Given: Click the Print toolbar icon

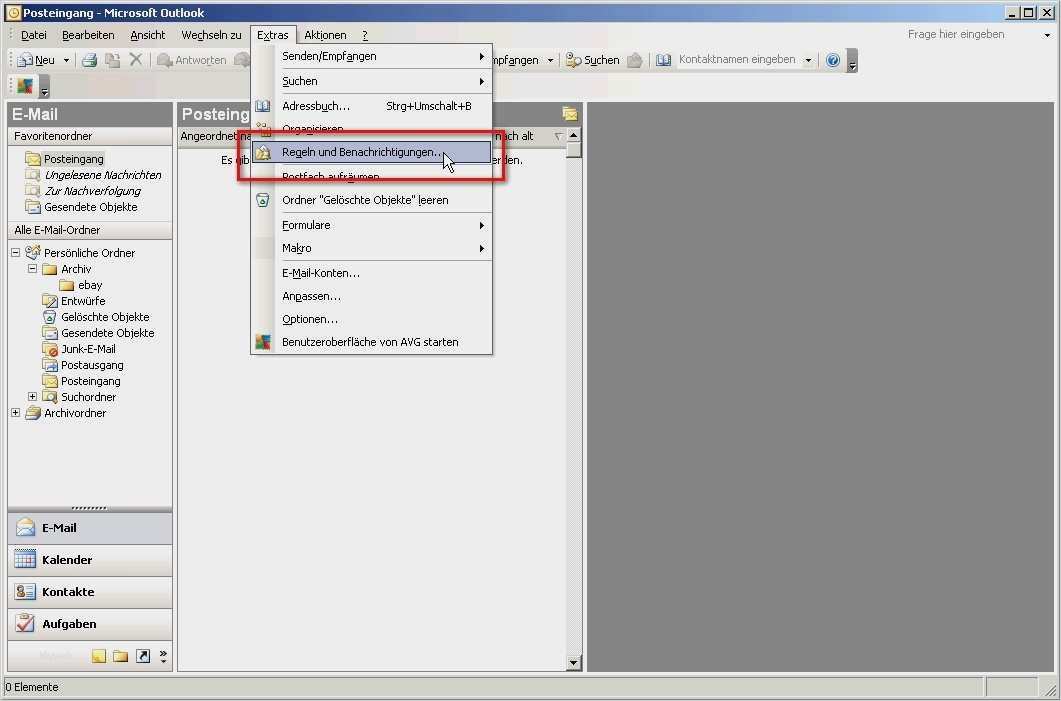Looking at the screenshot, I should [89, 60].
